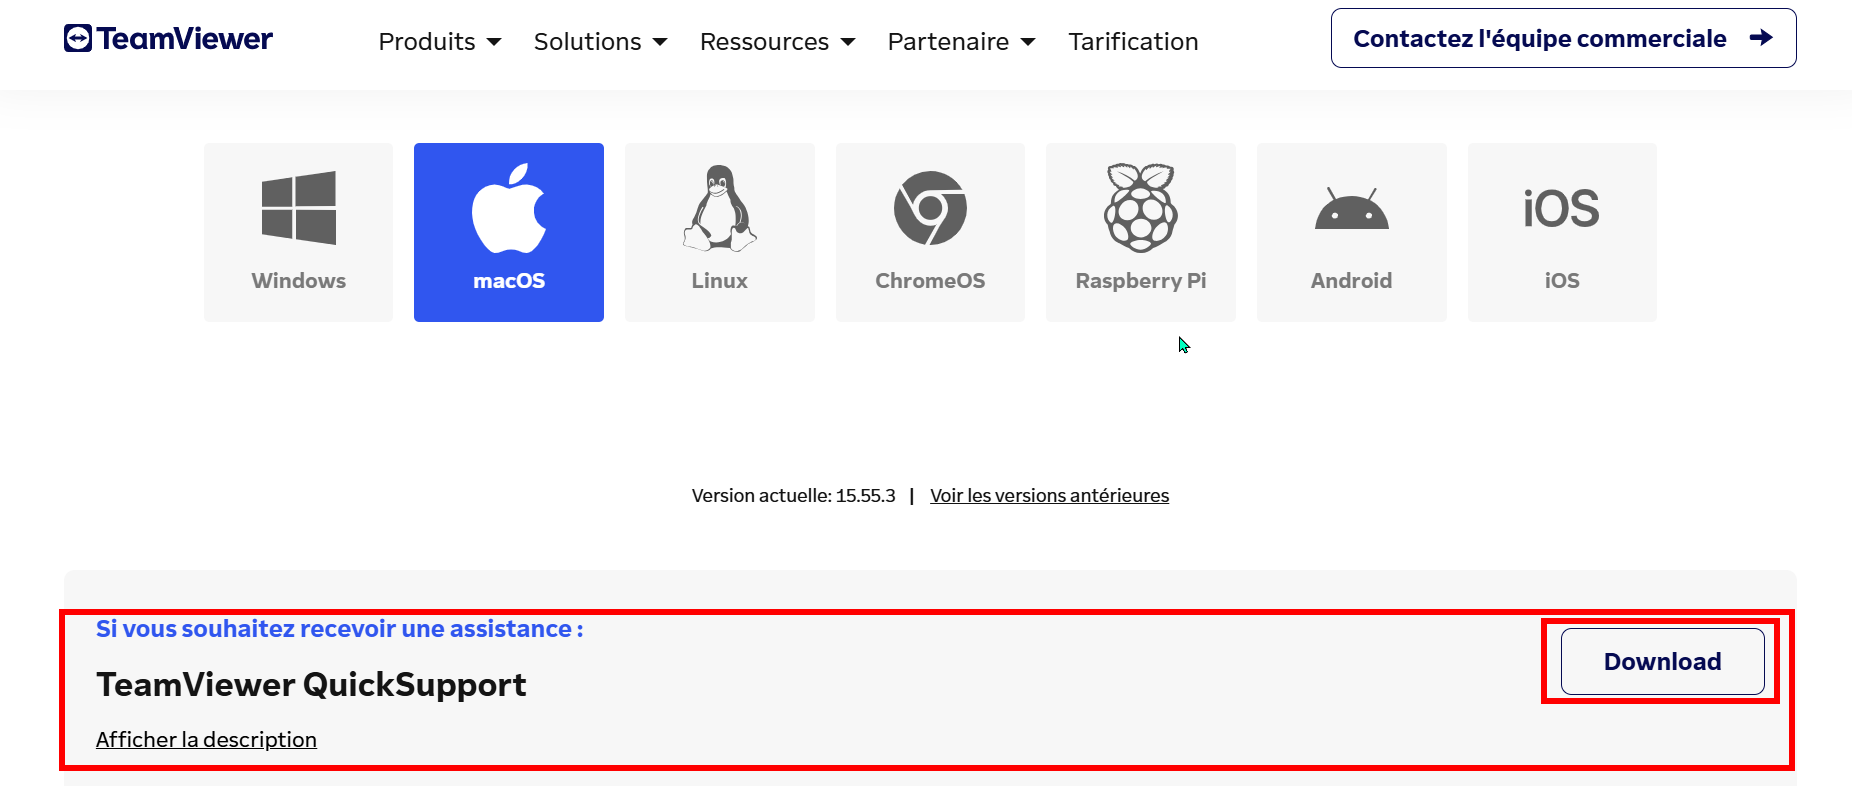The height and width of the screenshot is (786, 1852).
Task: Click Contactez l'équipe commerciale button
Action: point(1563,38)
